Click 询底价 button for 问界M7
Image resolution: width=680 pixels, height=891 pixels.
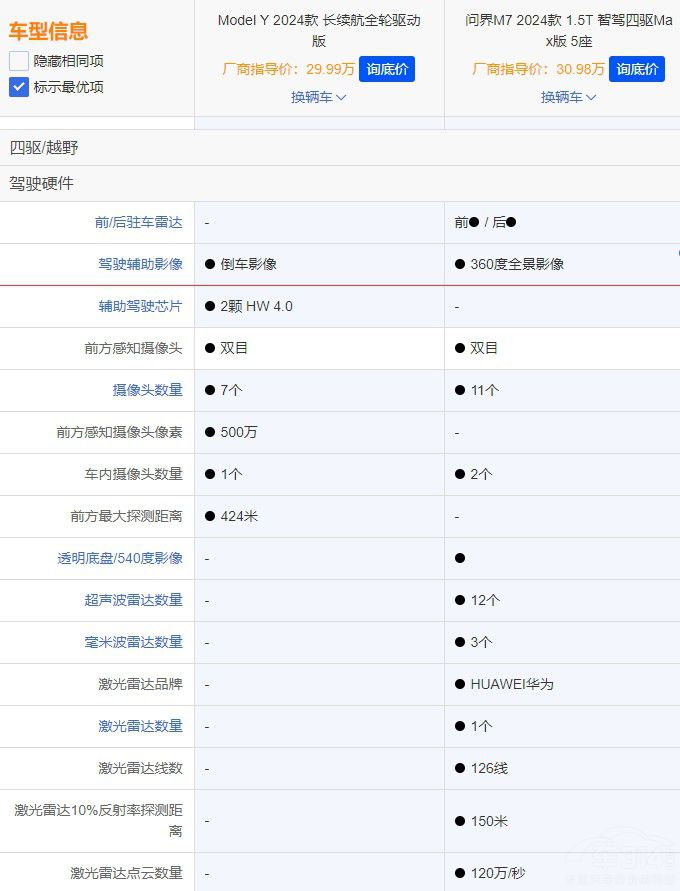coord(636,69)
